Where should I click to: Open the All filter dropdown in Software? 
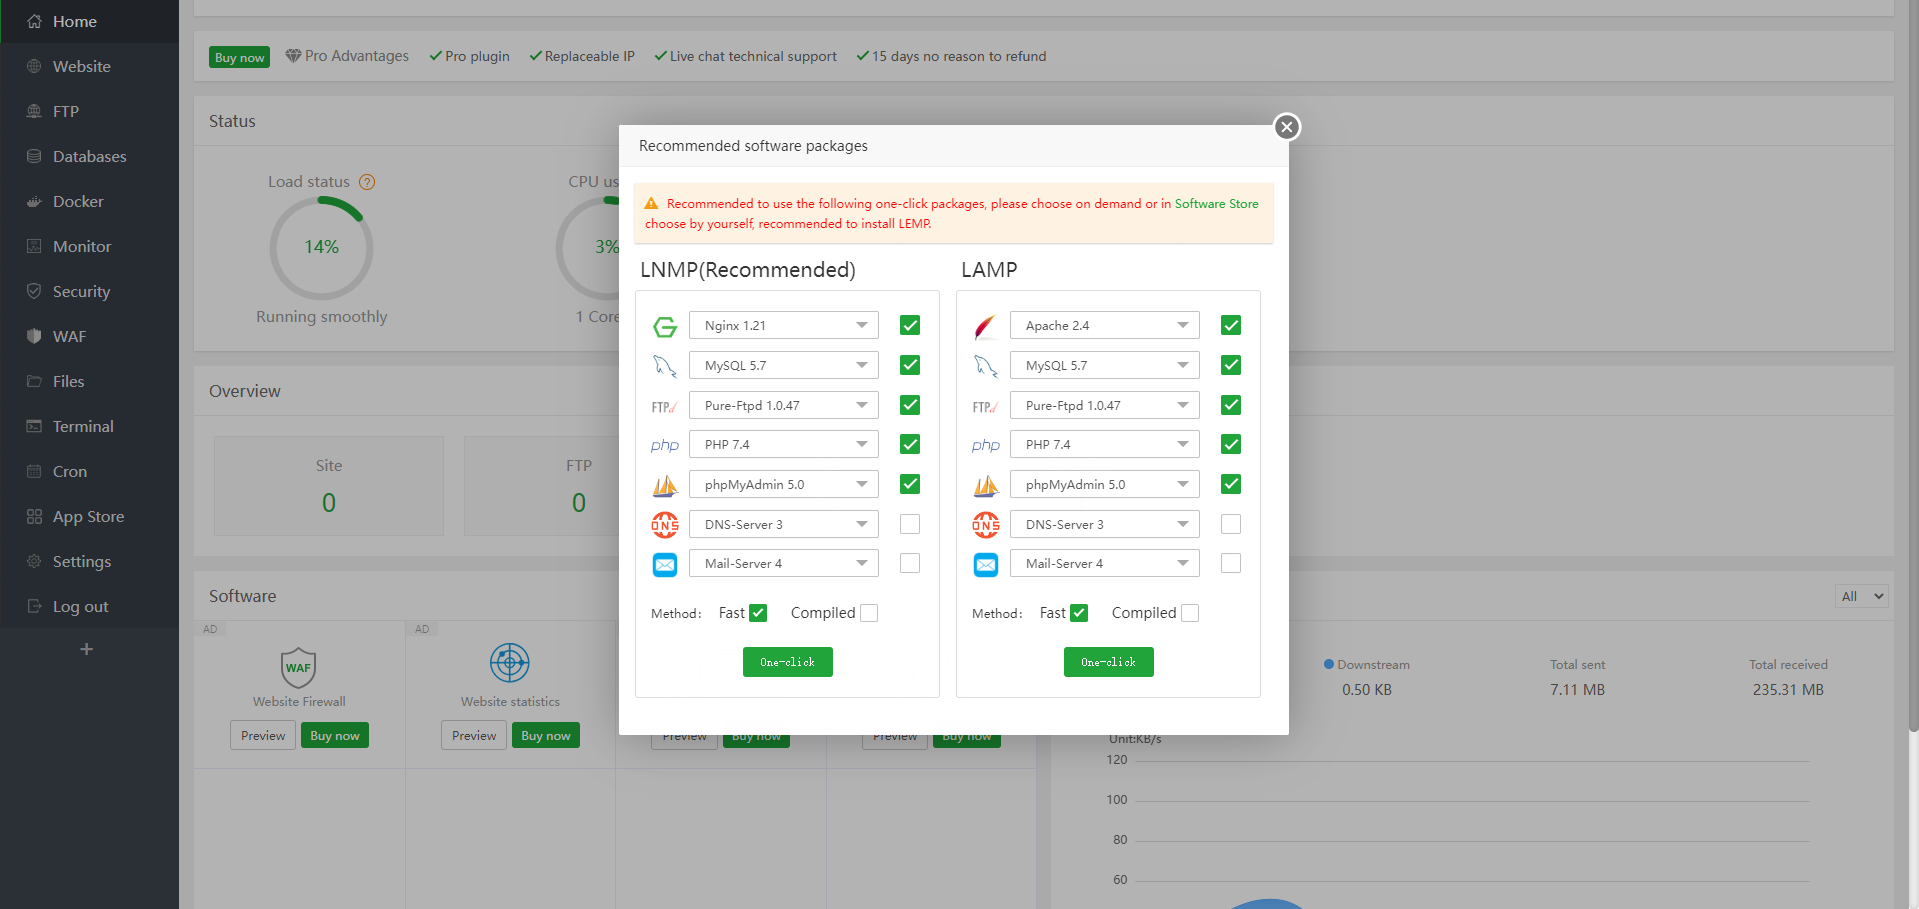(x=1862, y=596)
